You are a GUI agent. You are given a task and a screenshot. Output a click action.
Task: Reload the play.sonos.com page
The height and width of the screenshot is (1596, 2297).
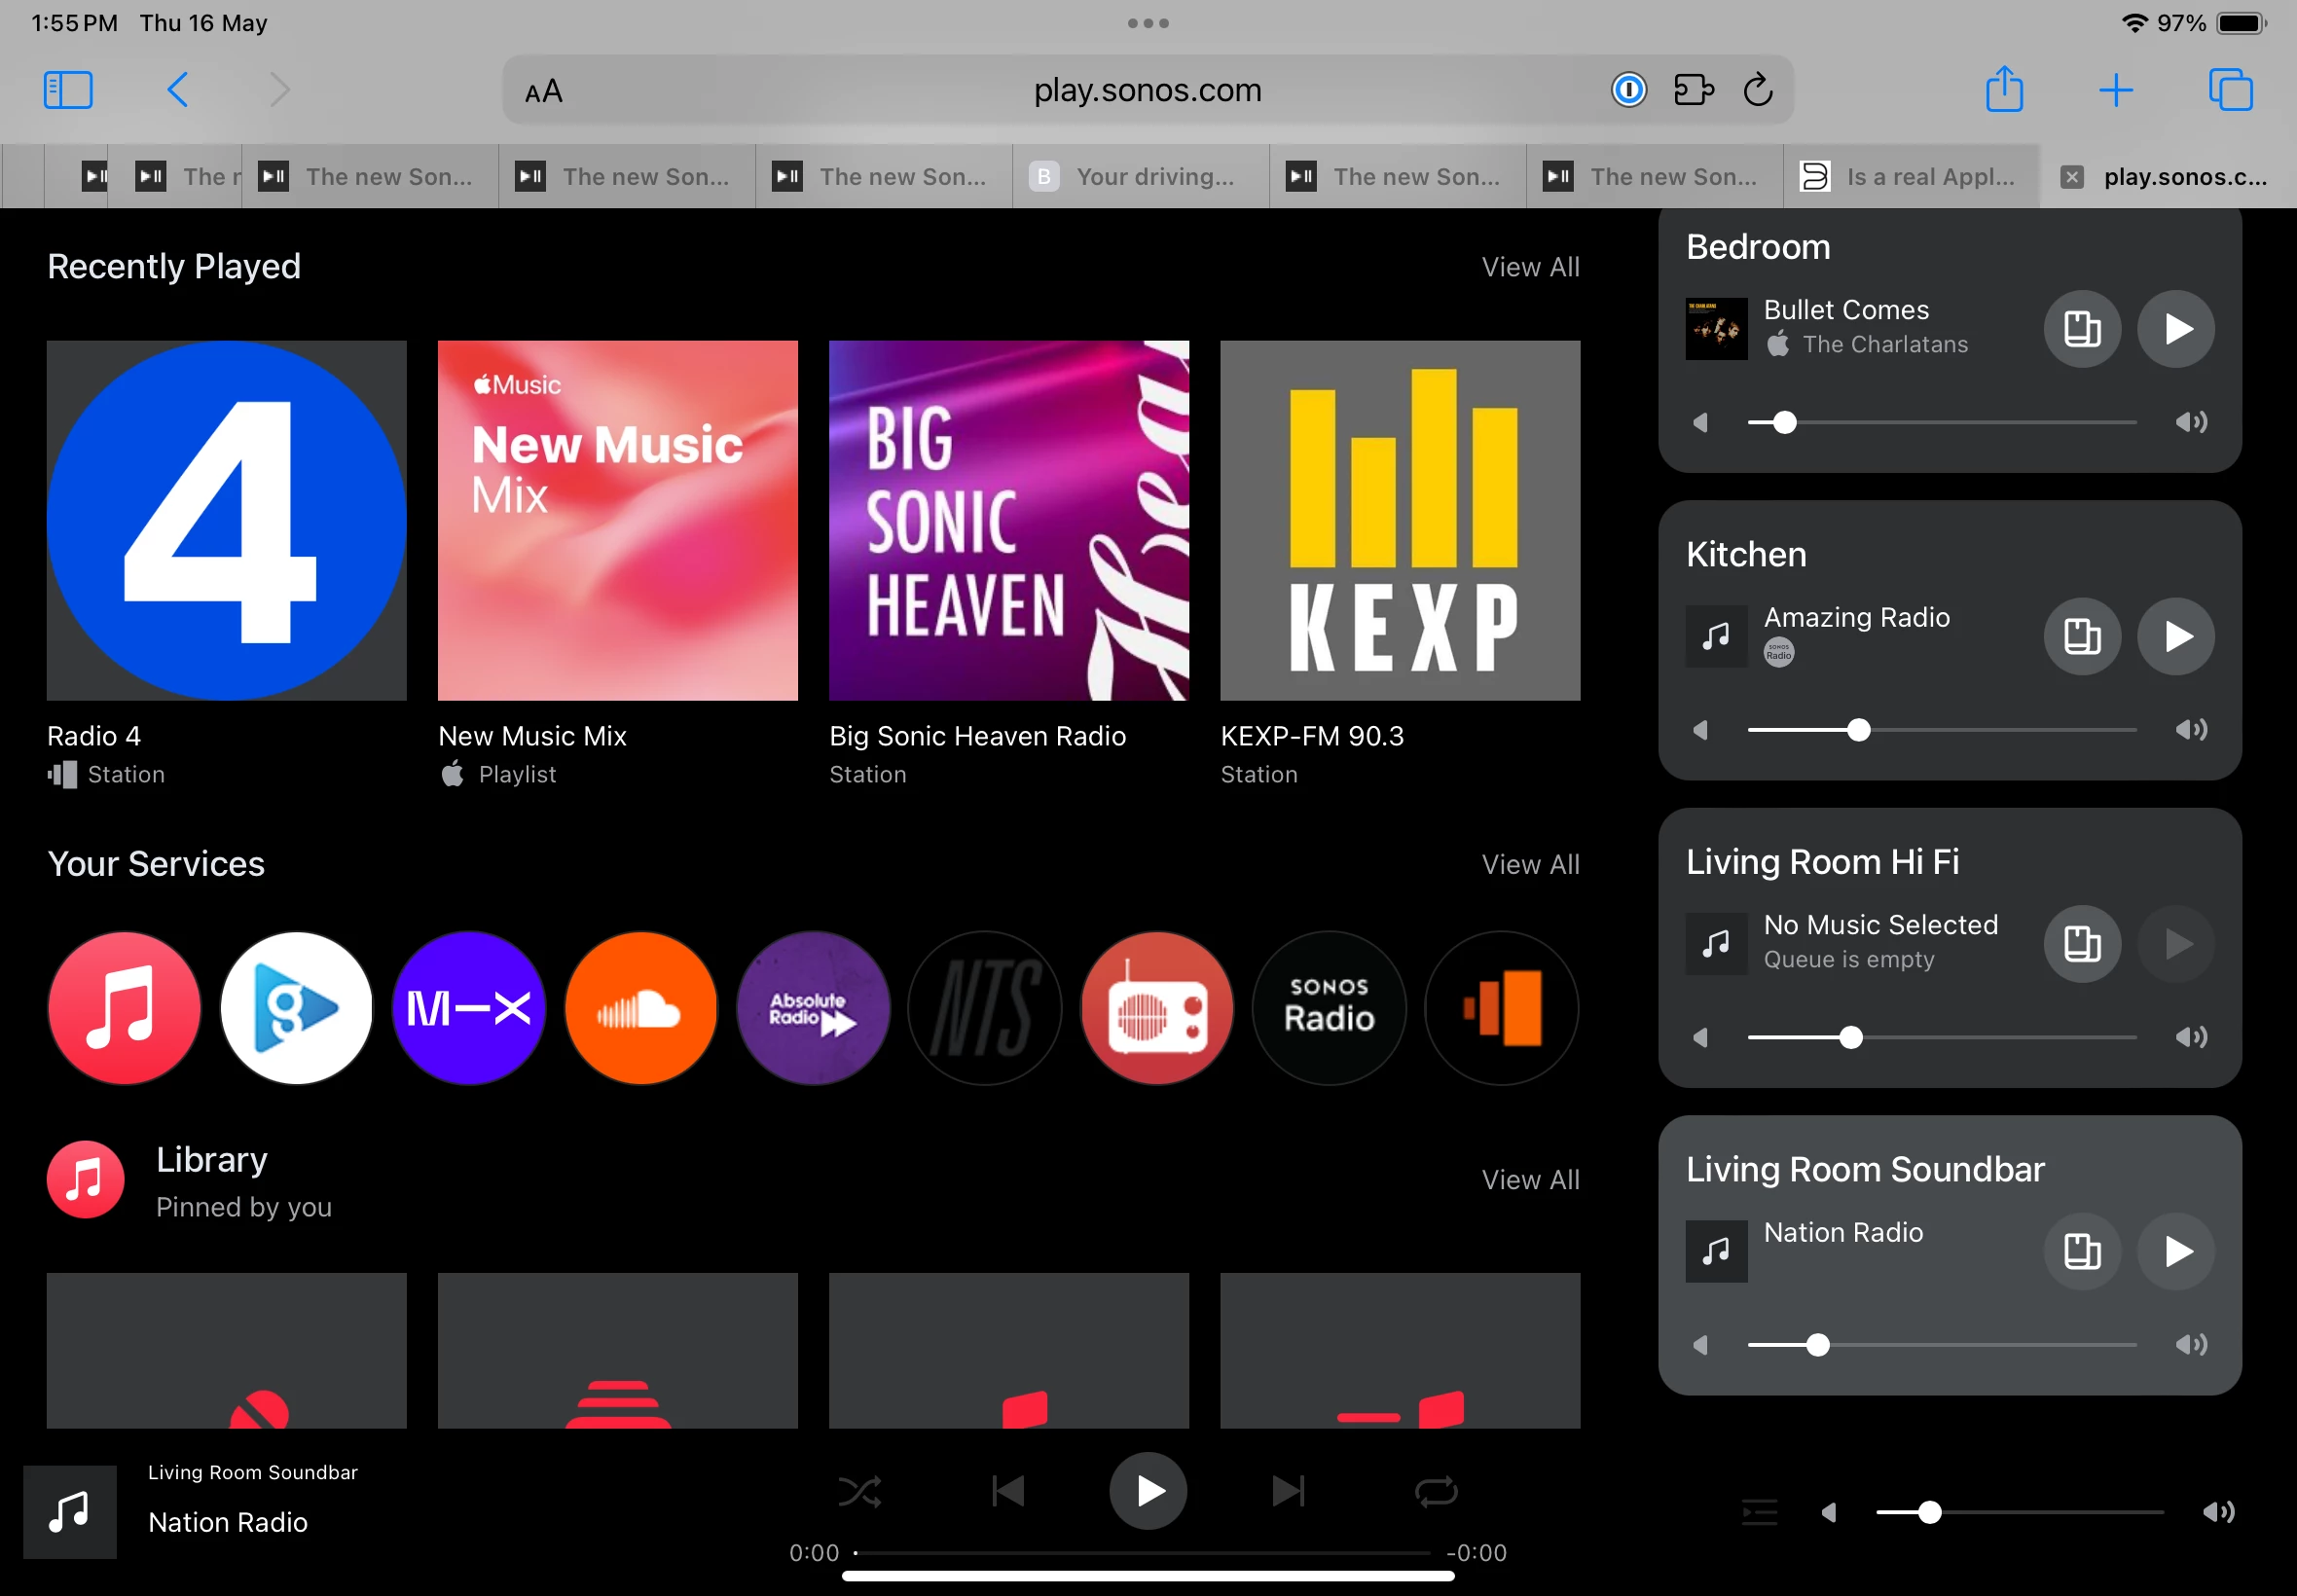pos(1758,90)
